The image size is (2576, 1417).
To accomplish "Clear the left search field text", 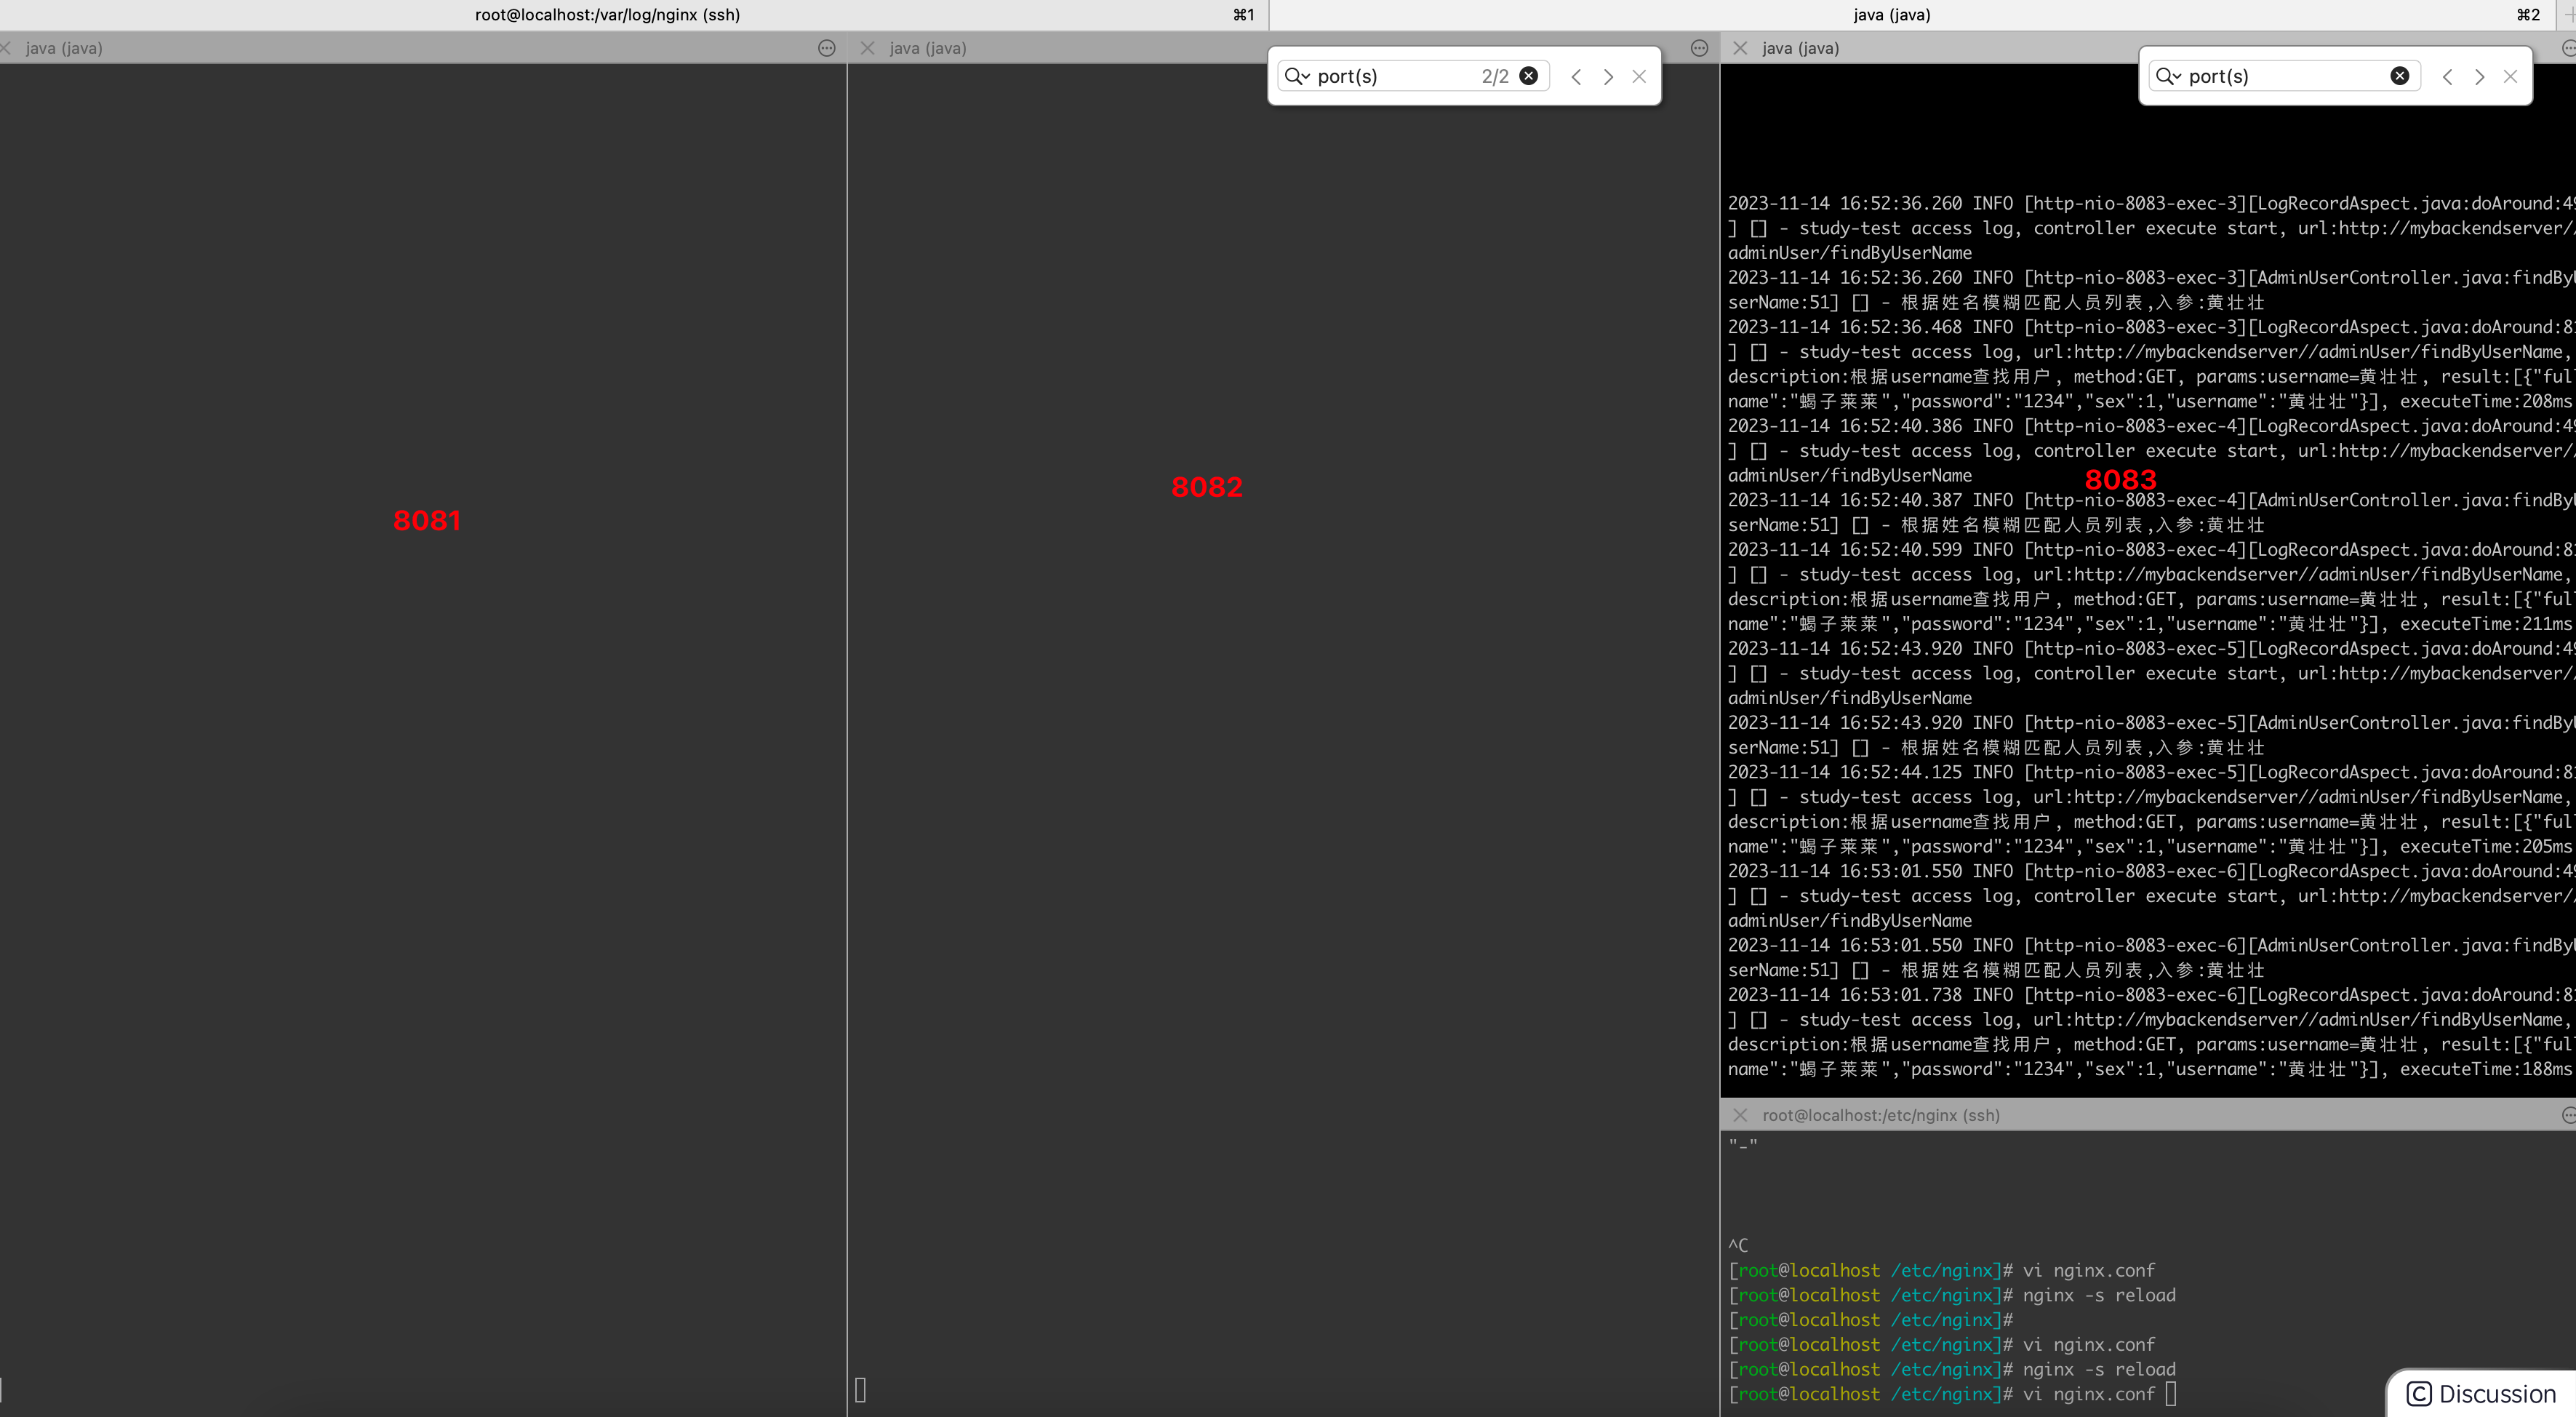I will click(1528, 76).
